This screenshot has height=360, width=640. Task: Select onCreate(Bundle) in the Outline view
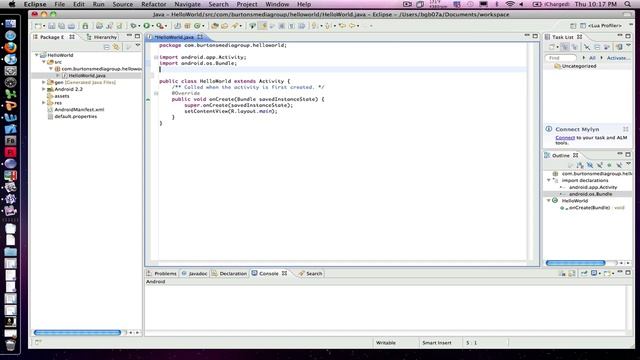pos(589,207)
